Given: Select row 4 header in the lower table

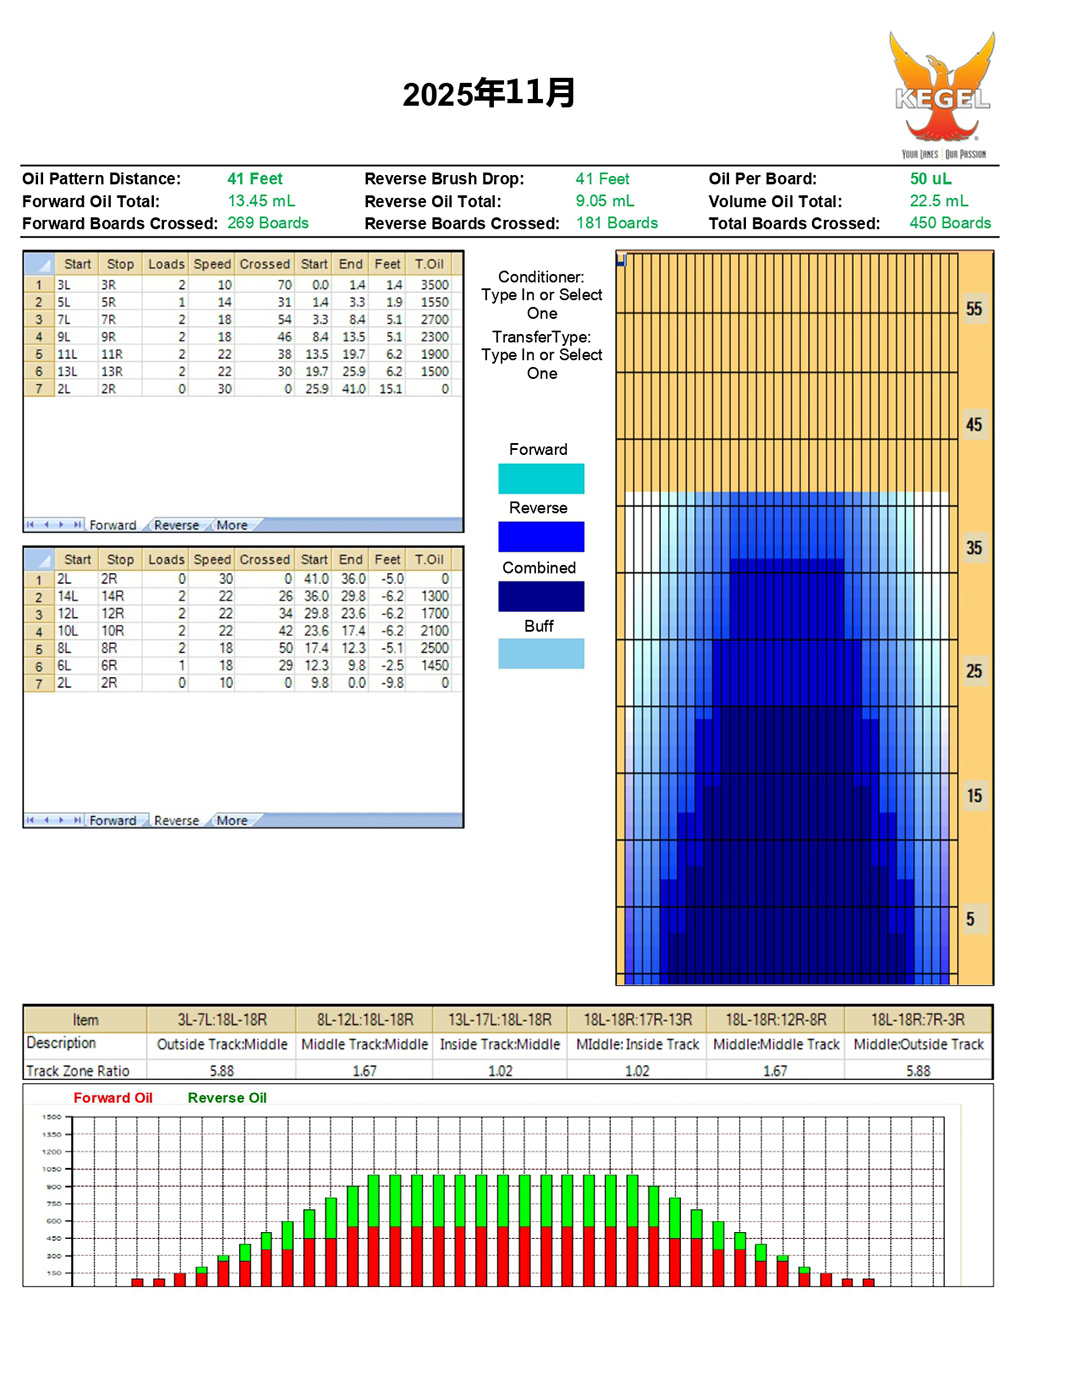Looking at the screenshot, I should coord(39,632).
